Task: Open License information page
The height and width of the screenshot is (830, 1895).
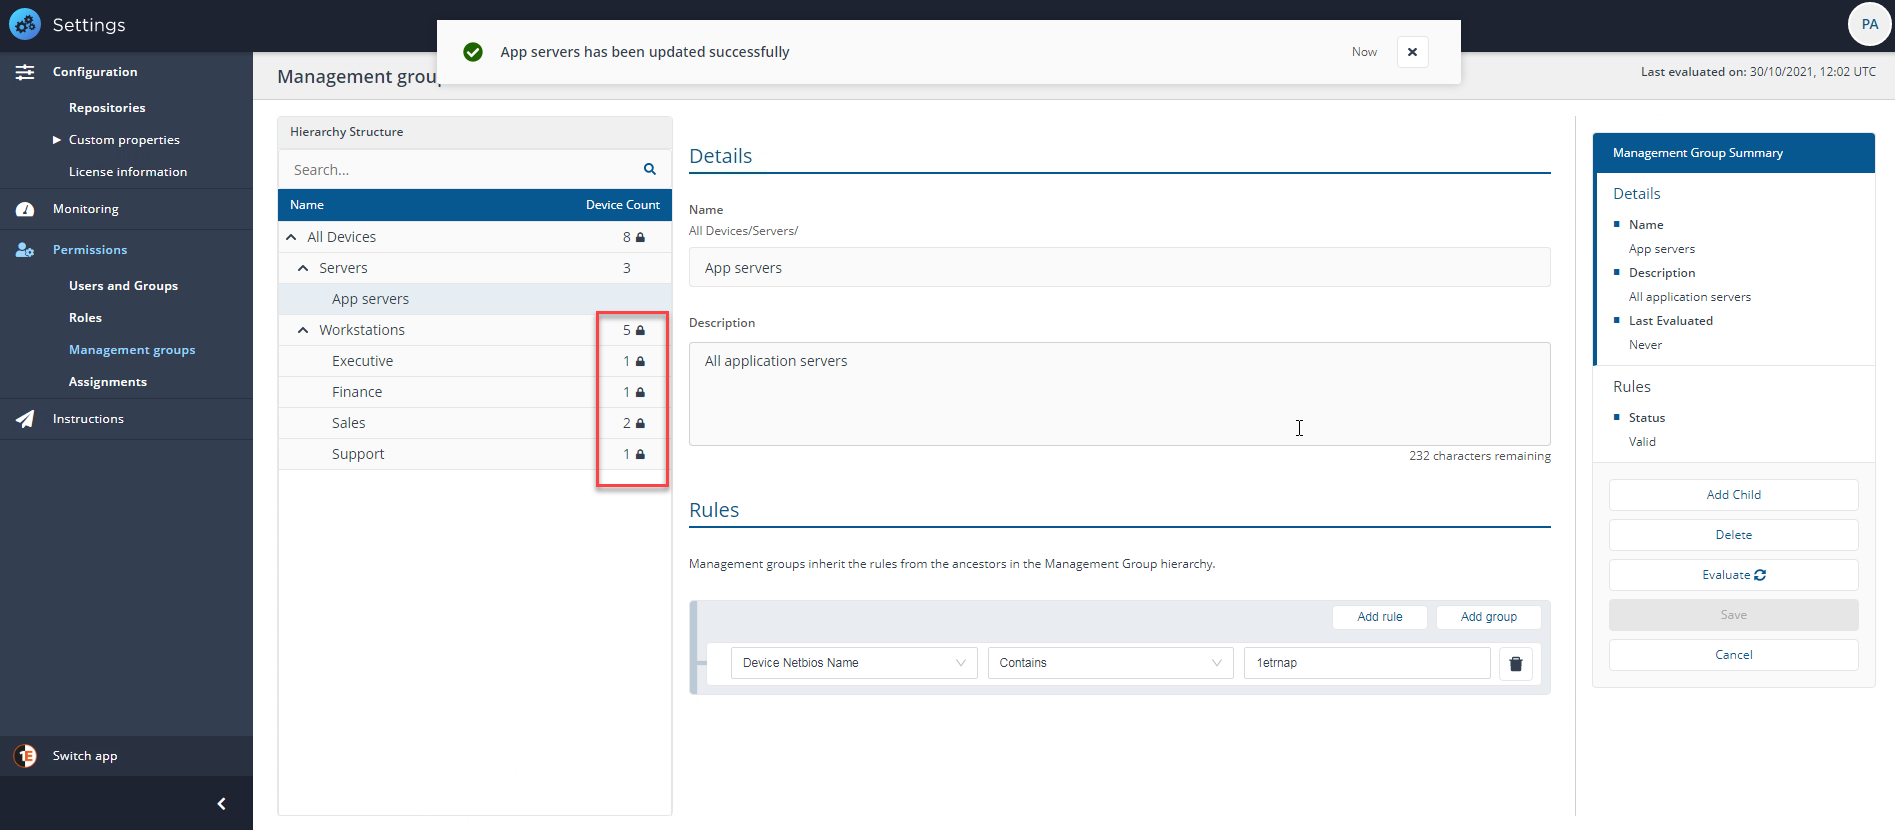Action: pyautogui.click(x=128, y=172)
